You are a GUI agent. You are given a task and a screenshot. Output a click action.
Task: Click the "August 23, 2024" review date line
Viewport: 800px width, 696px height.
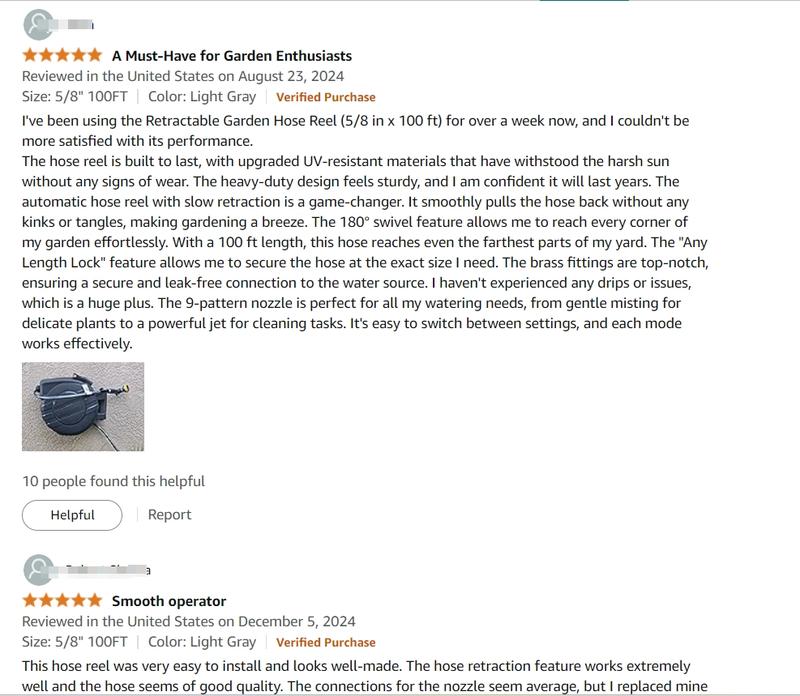[182, 76]
